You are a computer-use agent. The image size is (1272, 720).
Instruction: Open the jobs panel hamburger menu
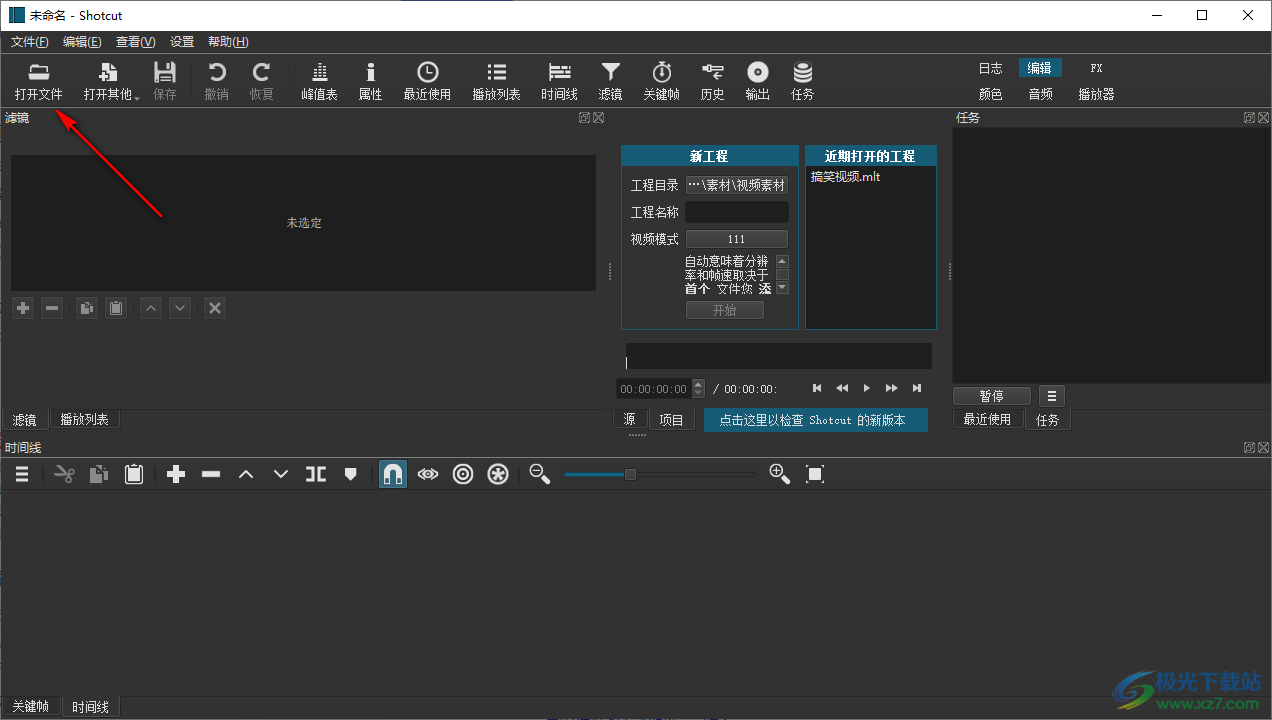point(1052,396)
